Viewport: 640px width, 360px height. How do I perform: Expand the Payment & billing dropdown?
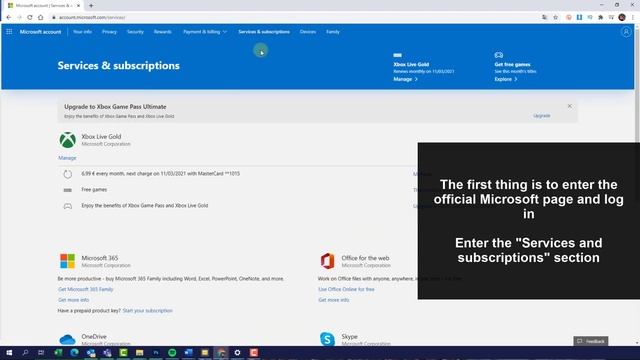pos(205,32)
